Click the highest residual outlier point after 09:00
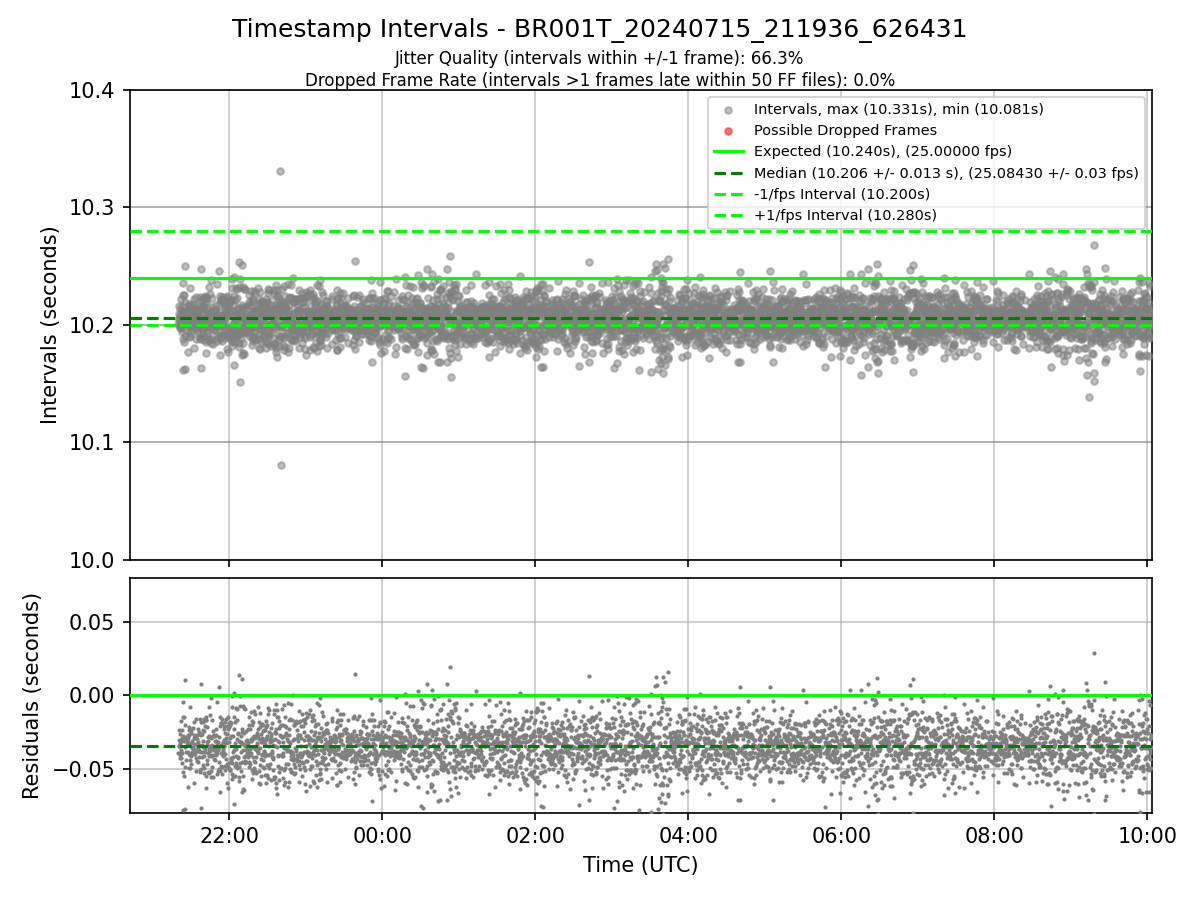1200x900 pixels. [1094, 653]
